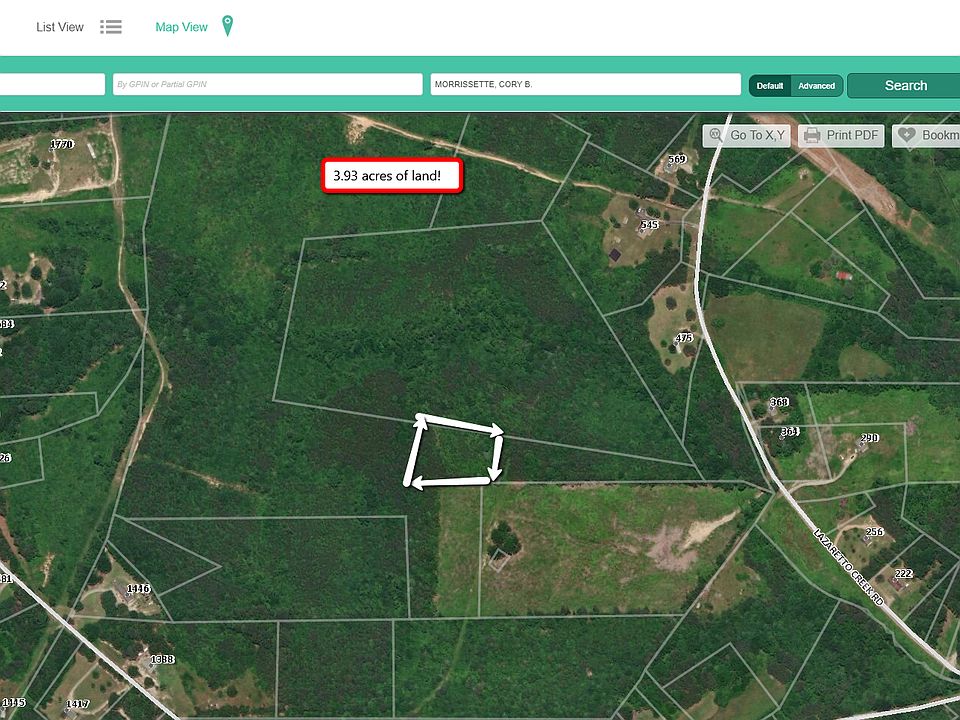Switch to Map View

point(181,27)
